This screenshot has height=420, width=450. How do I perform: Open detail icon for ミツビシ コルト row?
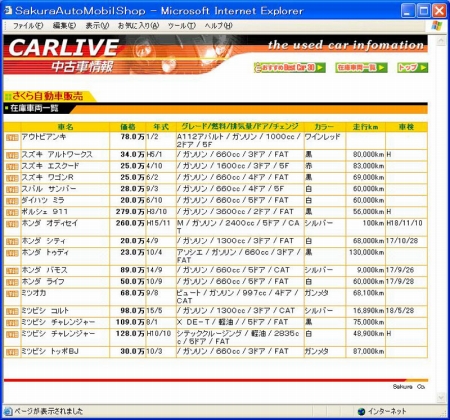(x=12, y=312)
